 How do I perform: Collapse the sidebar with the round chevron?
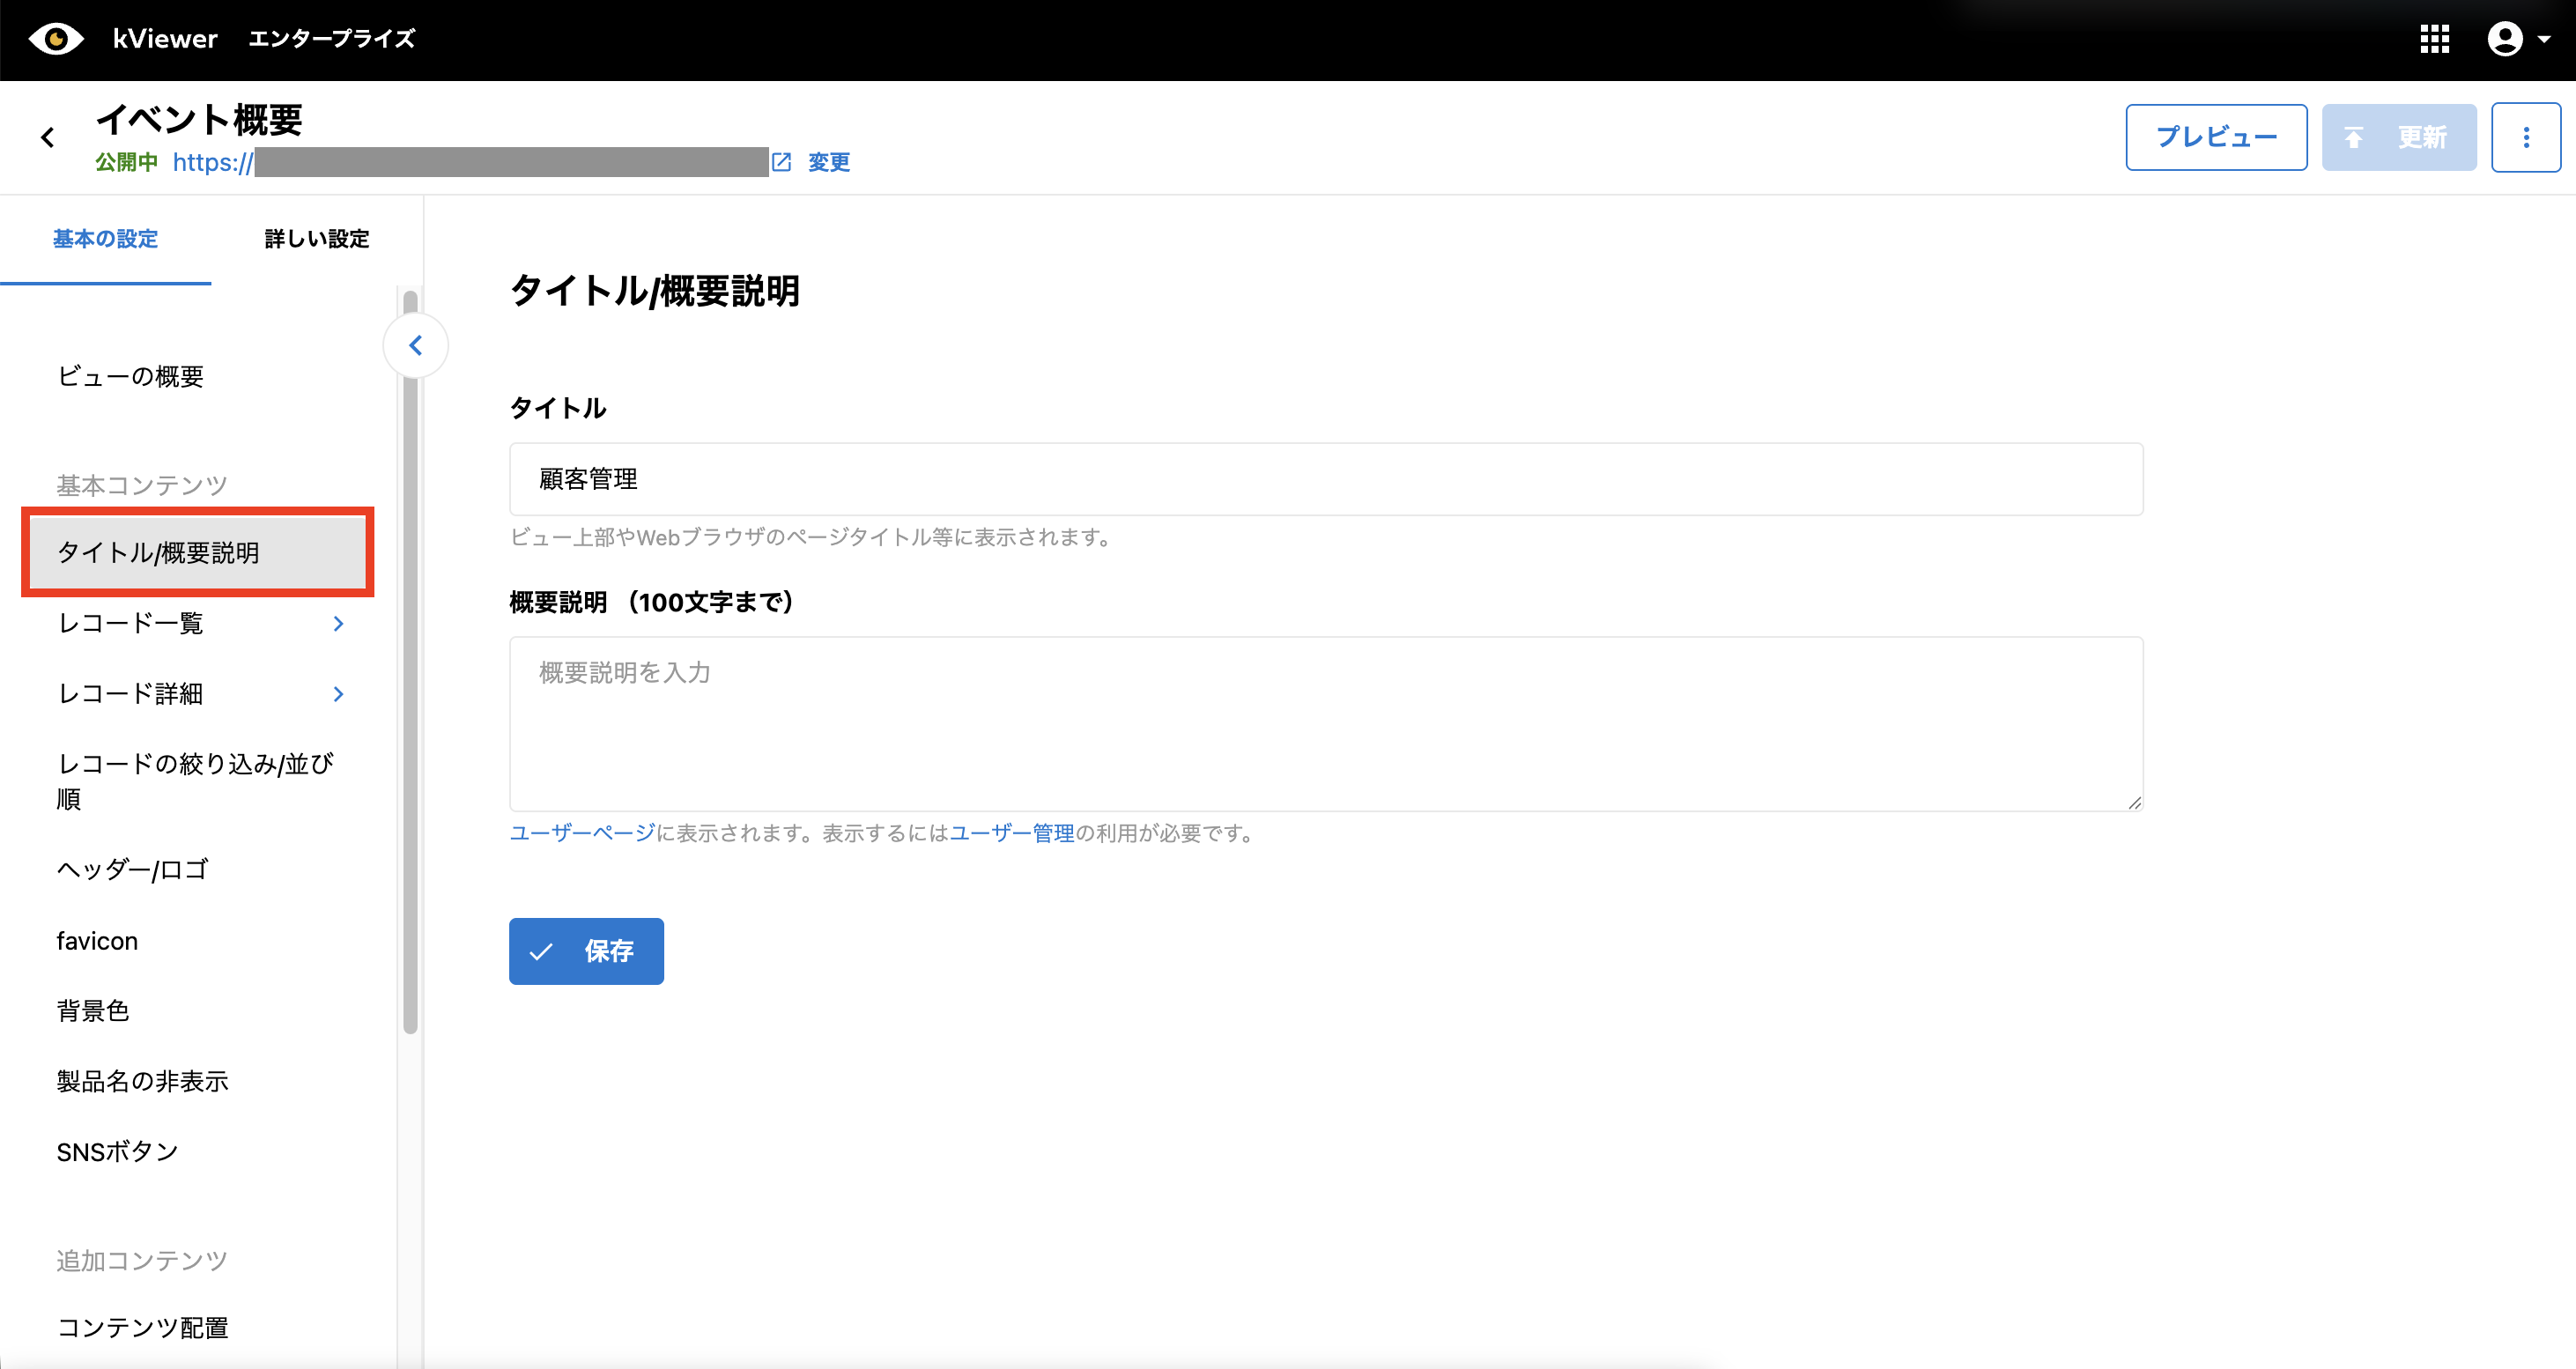tap(416, 346)
